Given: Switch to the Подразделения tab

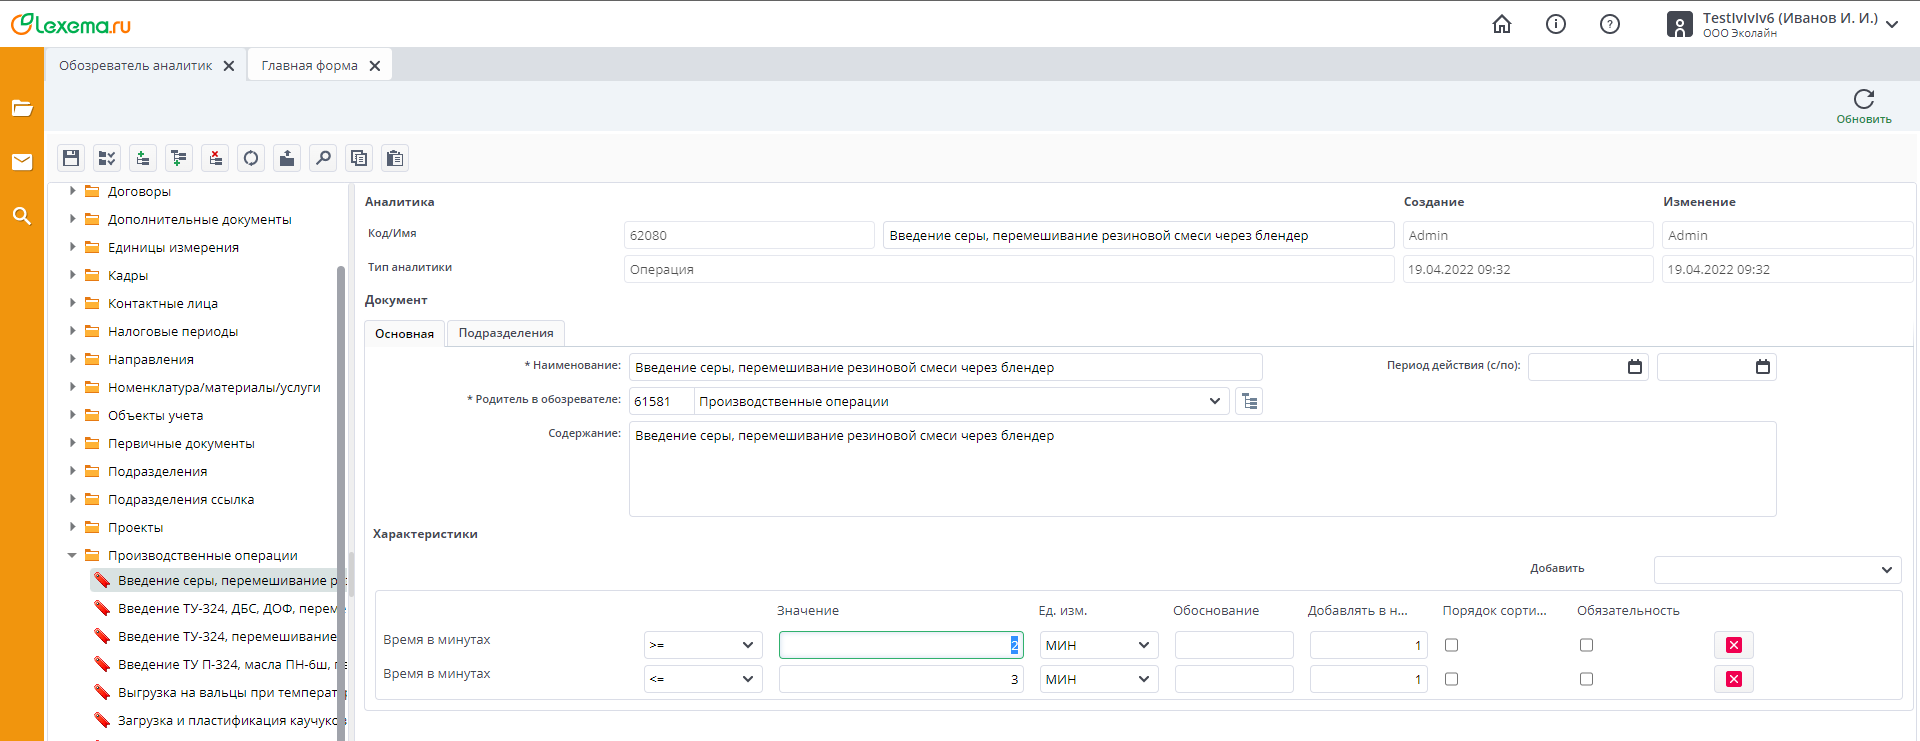Looking at the screenshot, I should [x=506, y=333].
